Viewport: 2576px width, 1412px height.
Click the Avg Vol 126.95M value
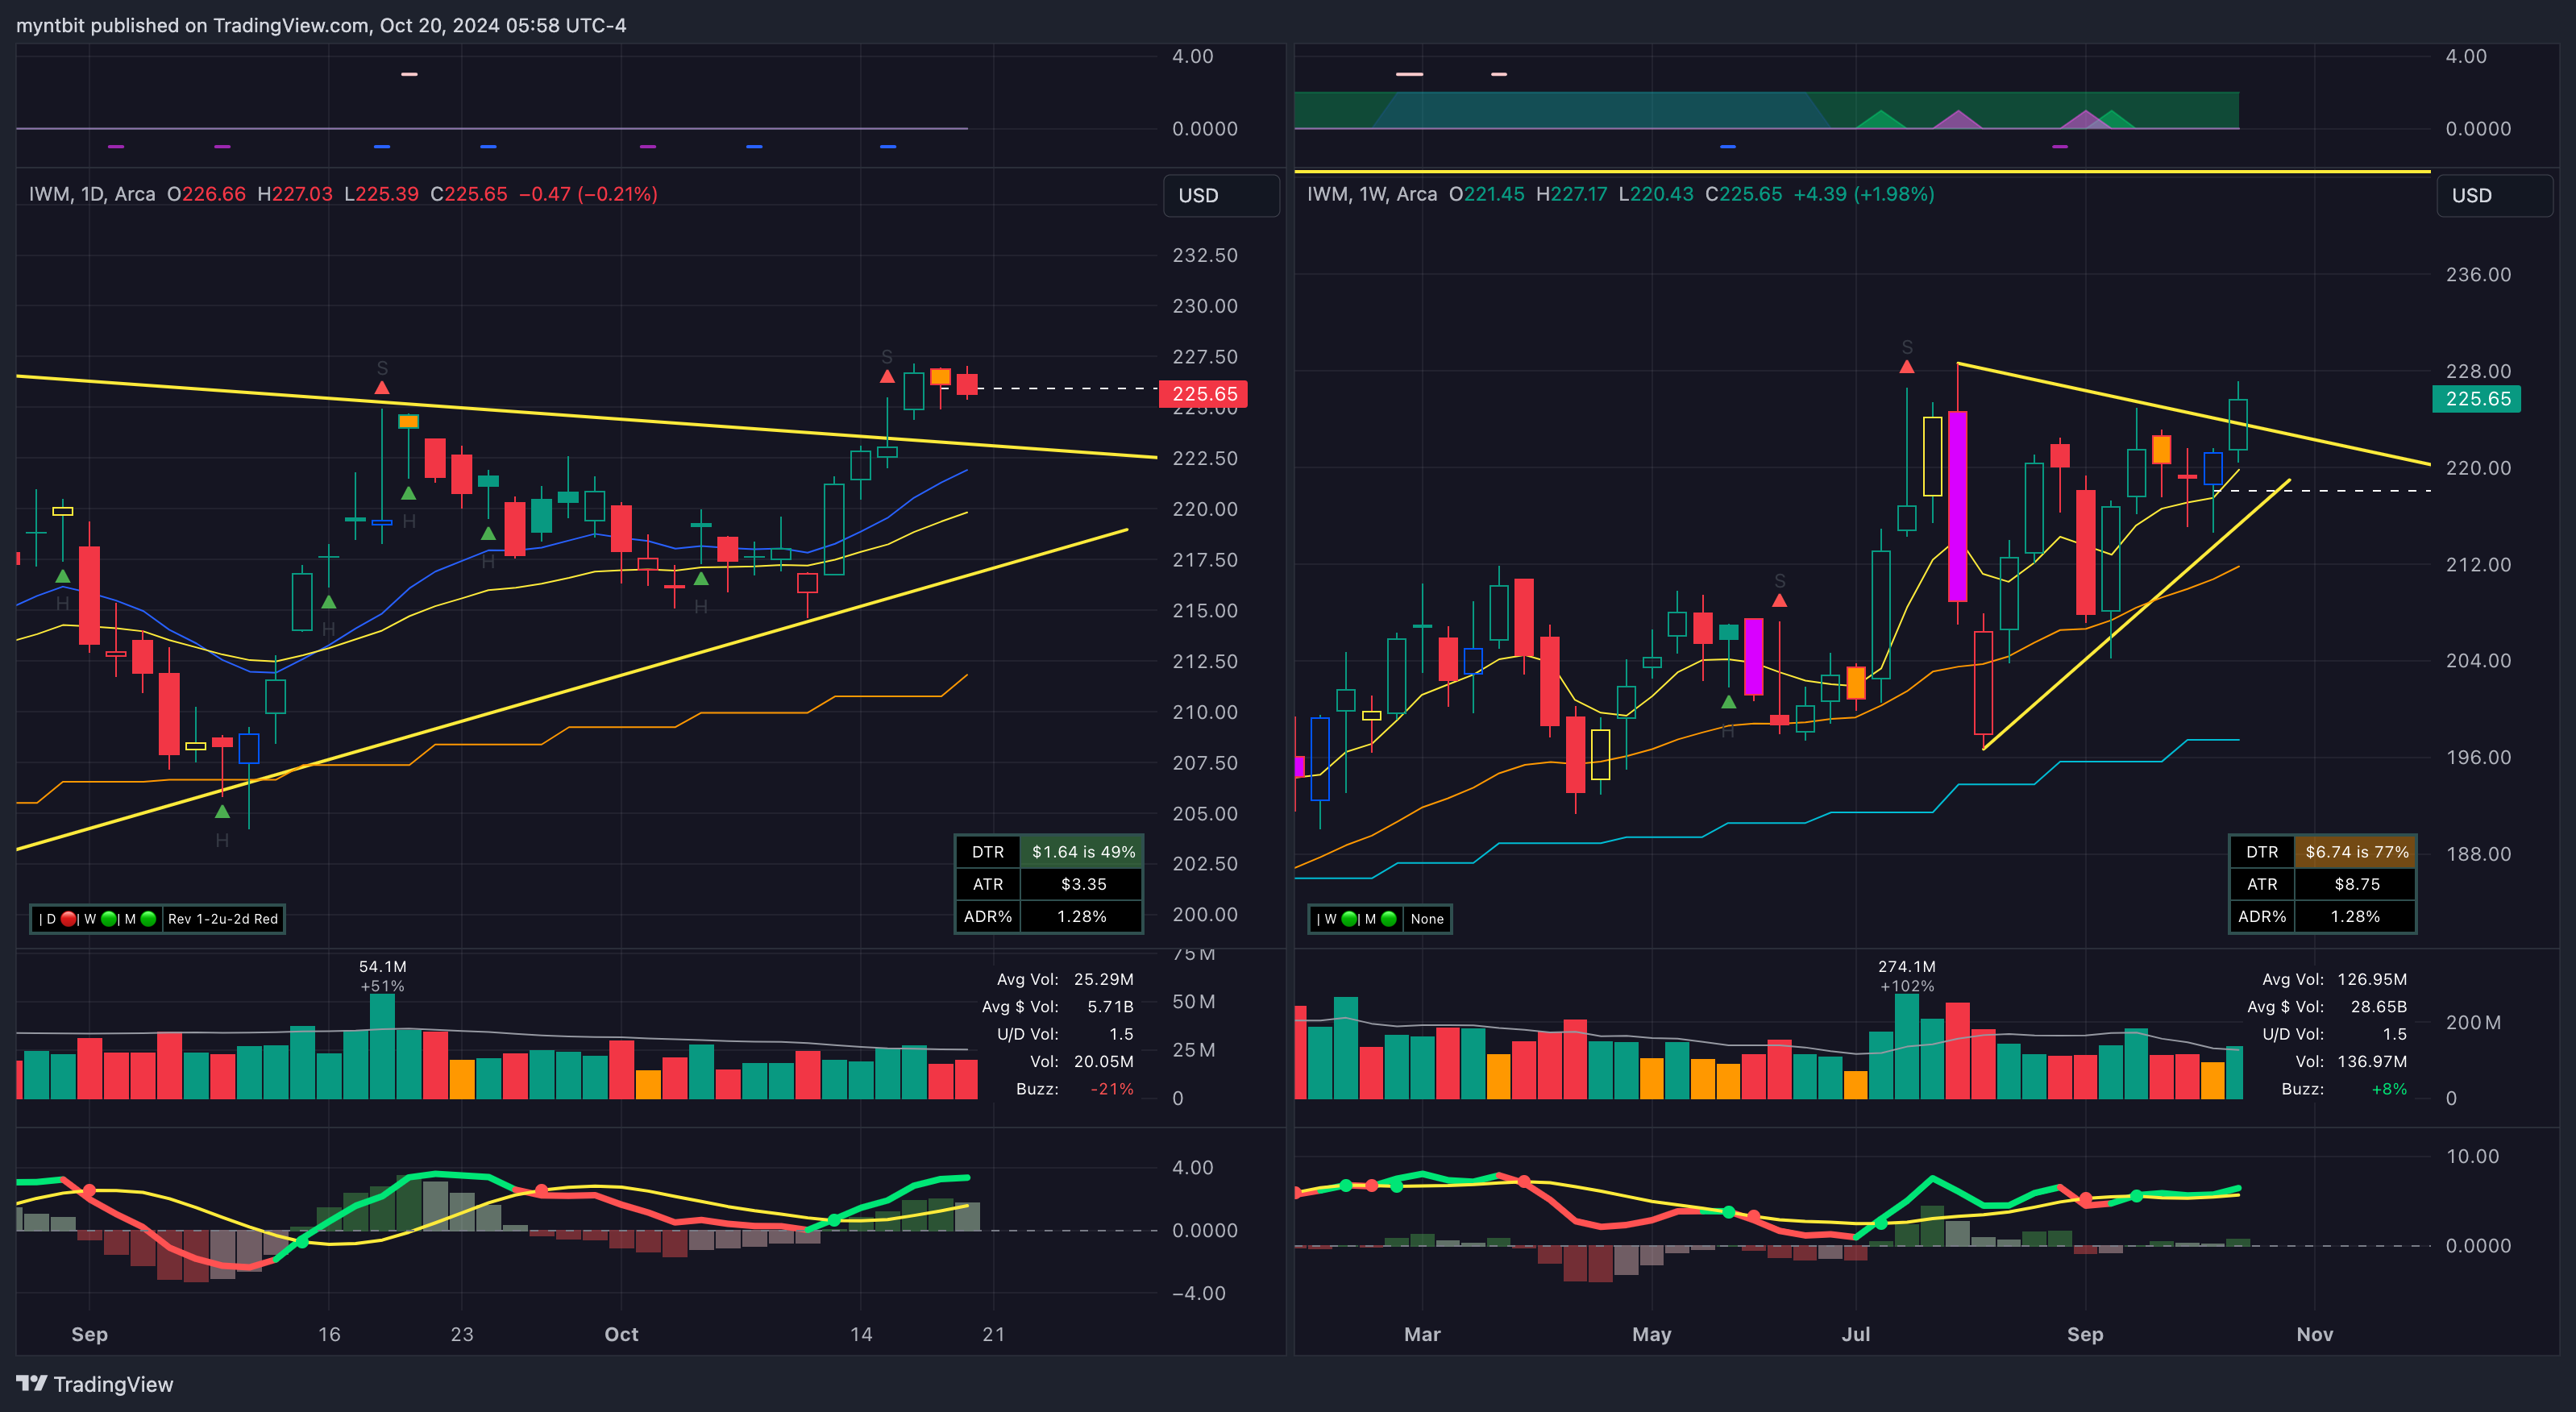coord(2372,980)
